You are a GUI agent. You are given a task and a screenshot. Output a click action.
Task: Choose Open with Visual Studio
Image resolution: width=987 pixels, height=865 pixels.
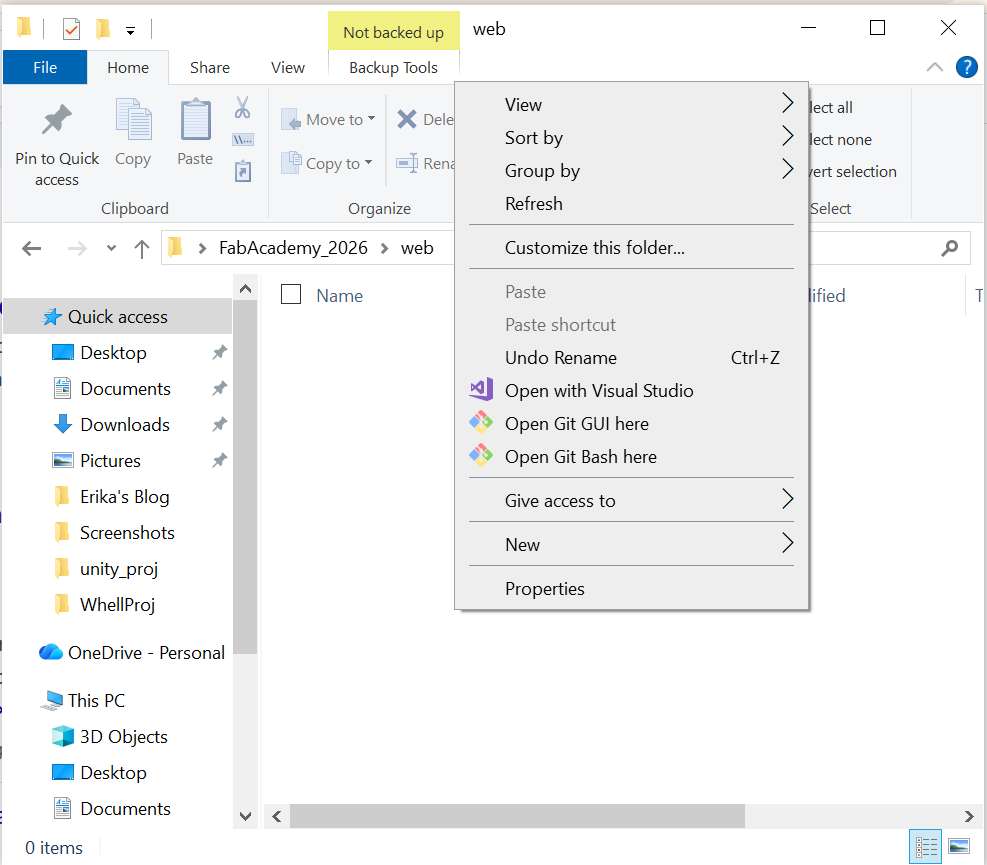pos(598,391)
